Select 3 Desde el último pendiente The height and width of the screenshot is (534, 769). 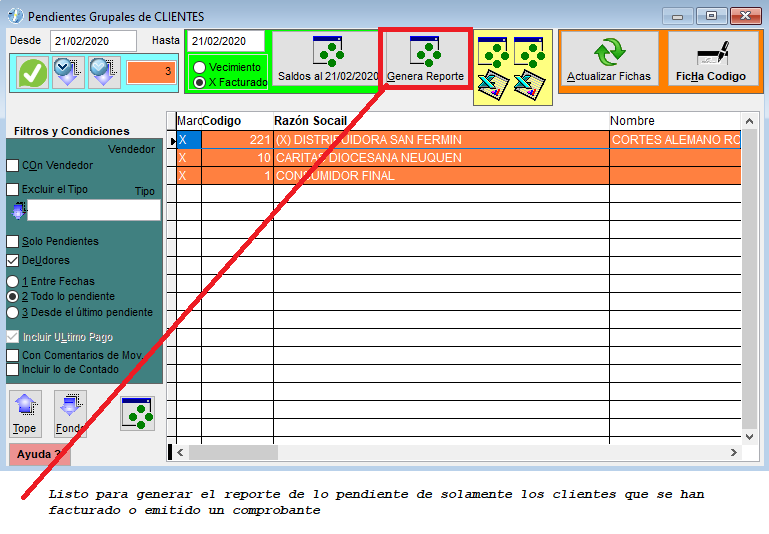(13, 312)
